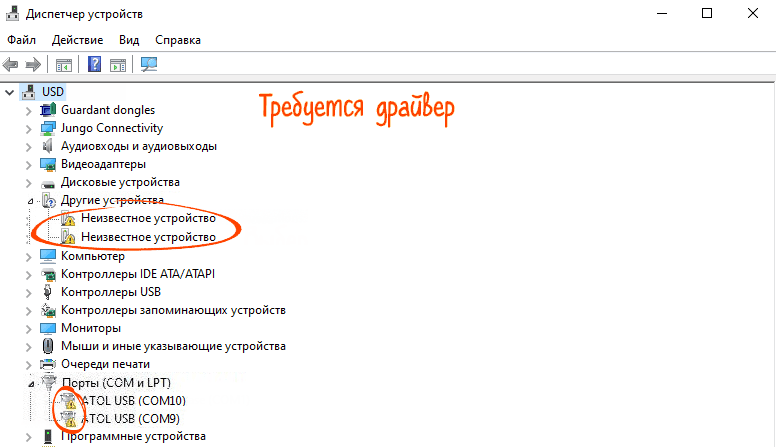
Task: Open the Действие menu
Action: click(77, 40)
